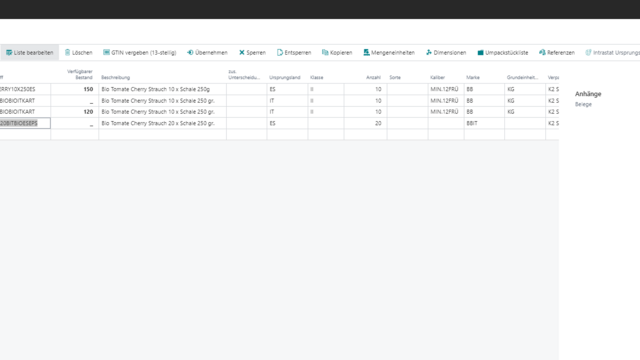
Task: Select description 'Schale 250g' row
Action: (x=156, y=89)
